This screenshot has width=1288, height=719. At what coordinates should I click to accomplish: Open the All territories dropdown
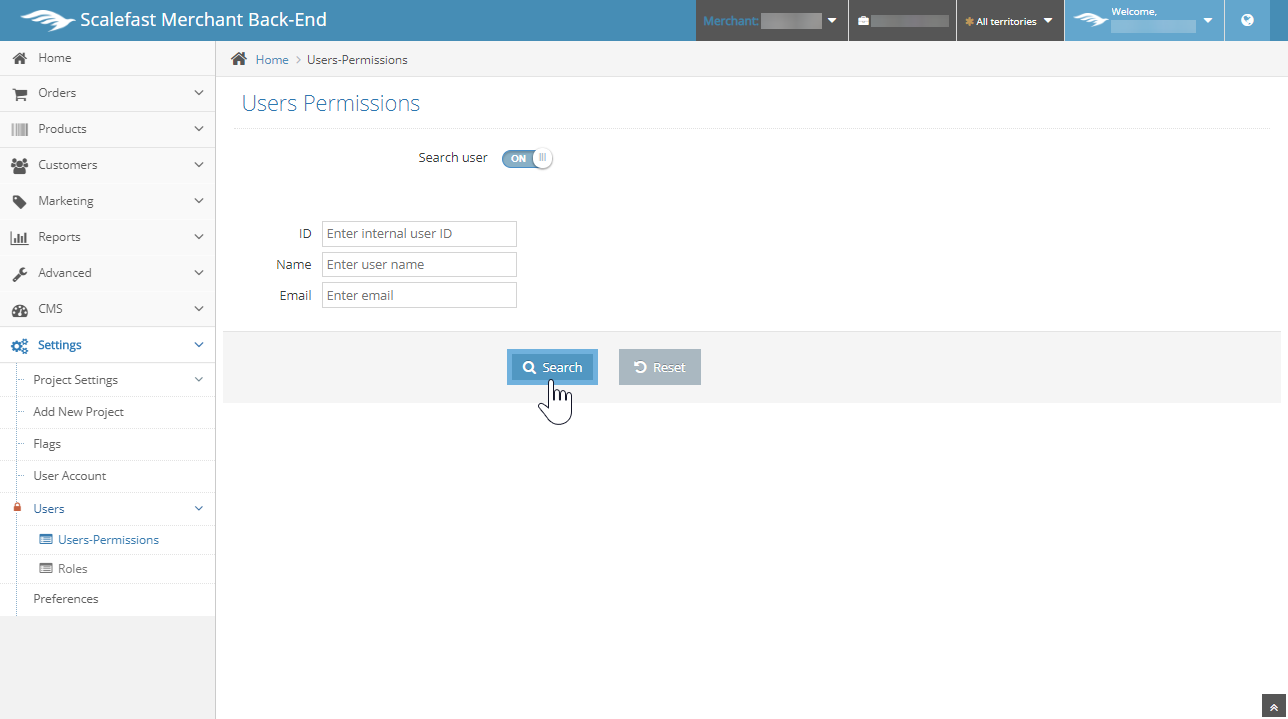point(1009,21)
